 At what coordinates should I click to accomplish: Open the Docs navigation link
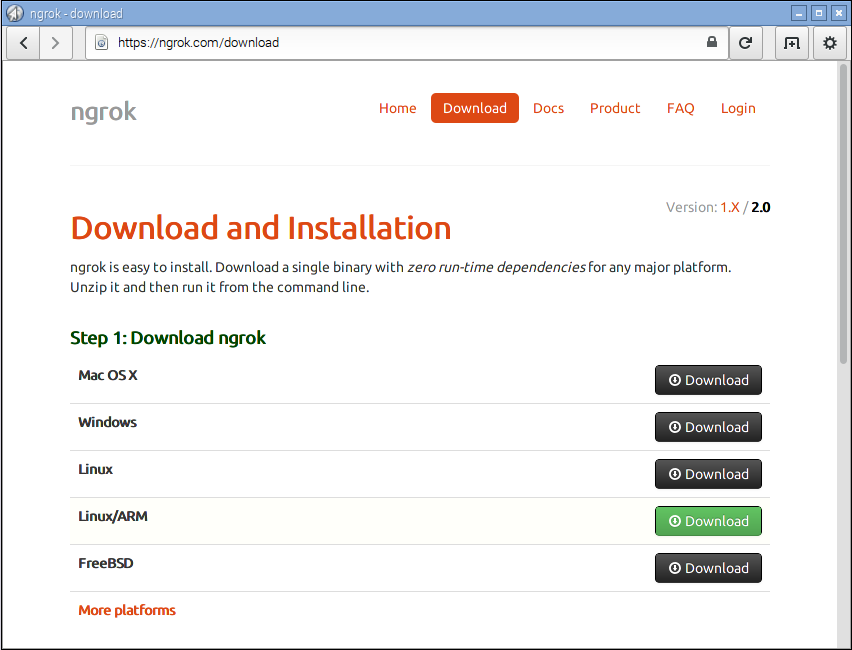(x=548, y=108)
